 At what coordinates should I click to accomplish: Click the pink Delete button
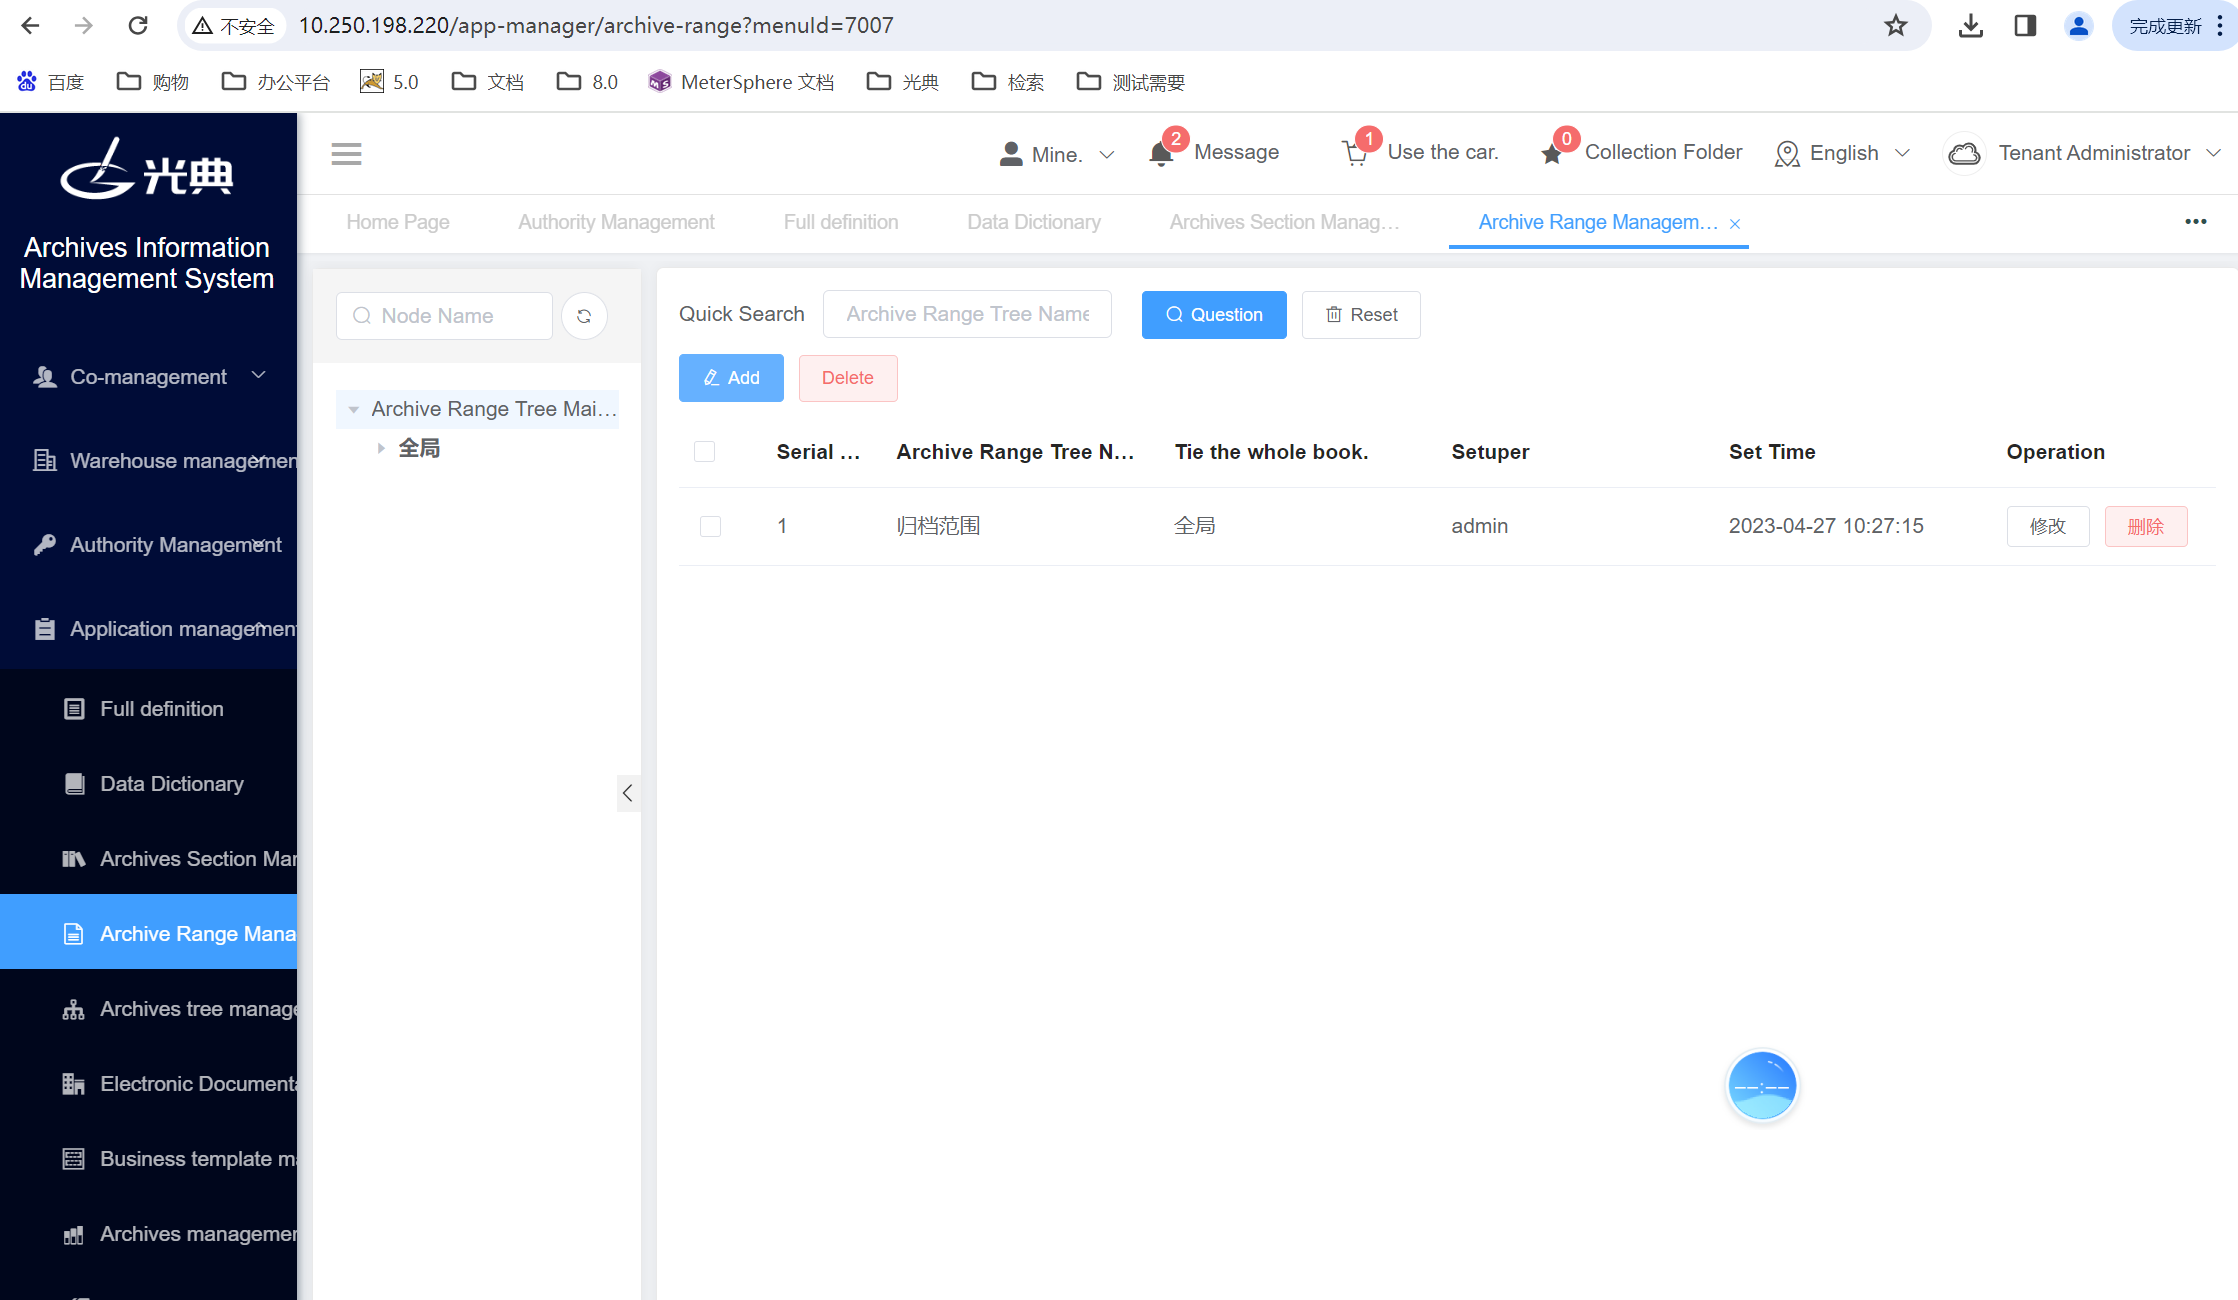click(x=848, y=378)
